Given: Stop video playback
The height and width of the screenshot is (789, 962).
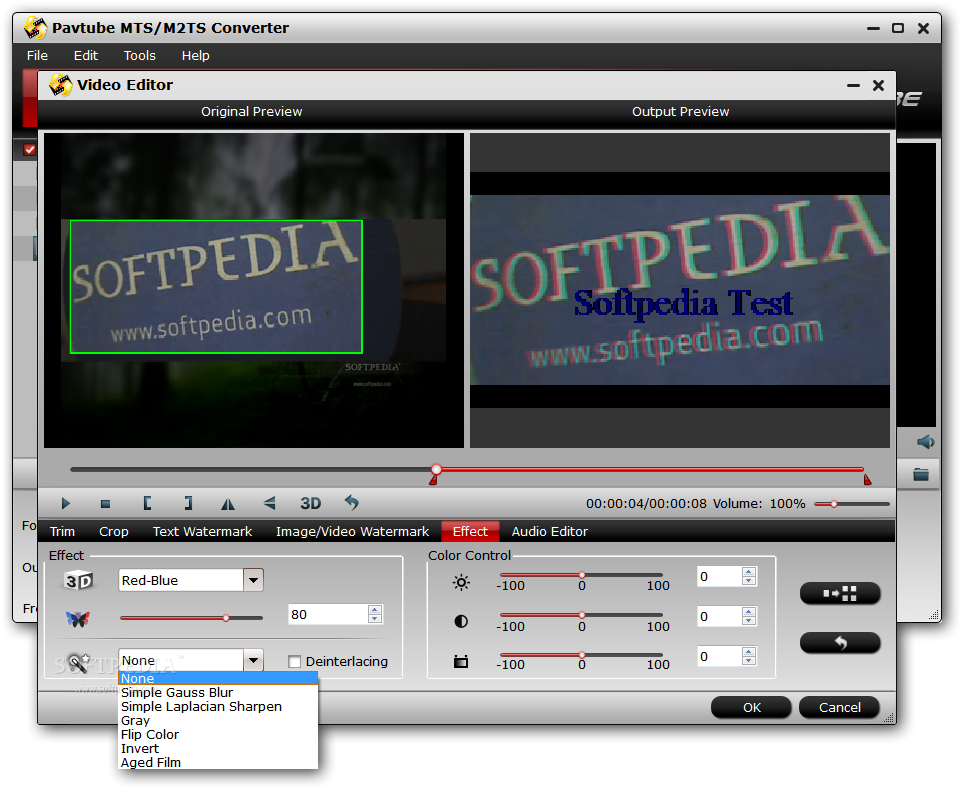Looking at the screenshot, I should point(106,504).
